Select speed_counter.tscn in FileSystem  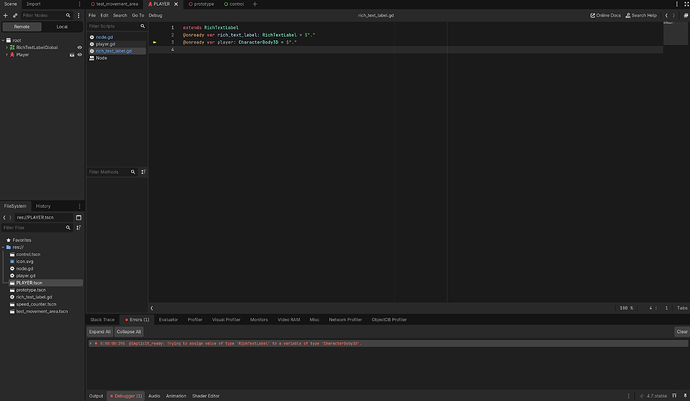click(36, 304)
